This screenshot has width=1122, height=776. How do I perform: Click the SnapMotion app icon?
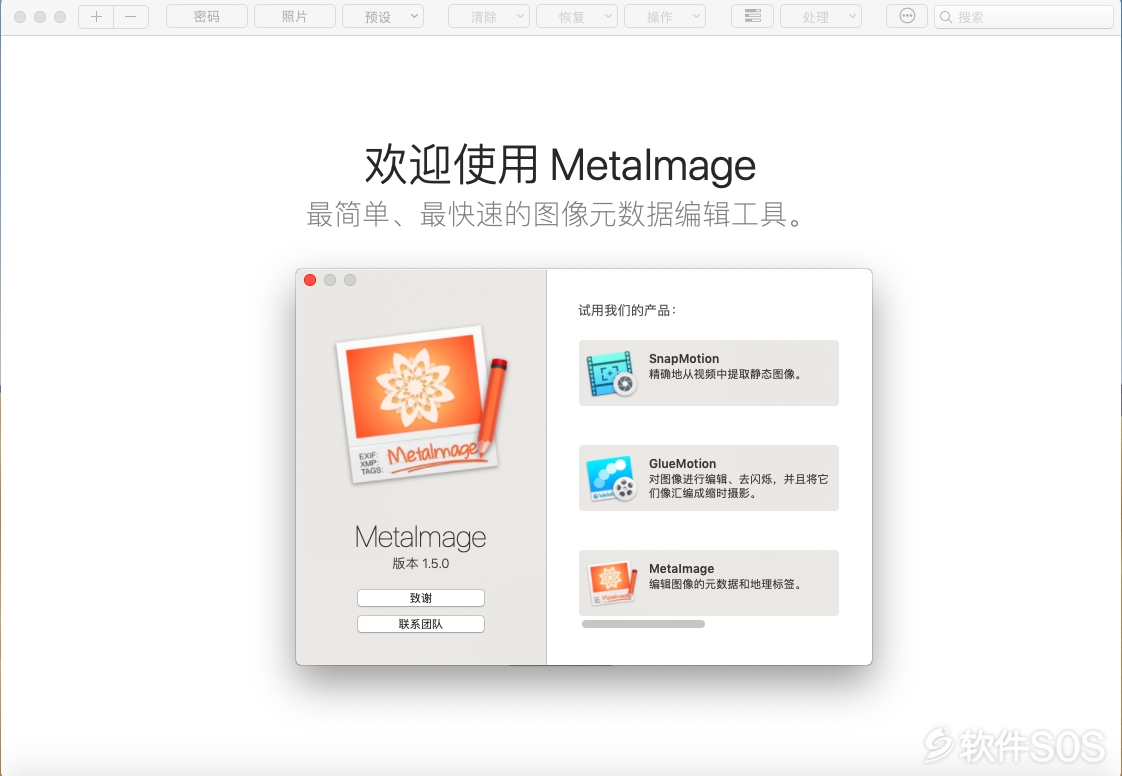(x=611, y=373)
